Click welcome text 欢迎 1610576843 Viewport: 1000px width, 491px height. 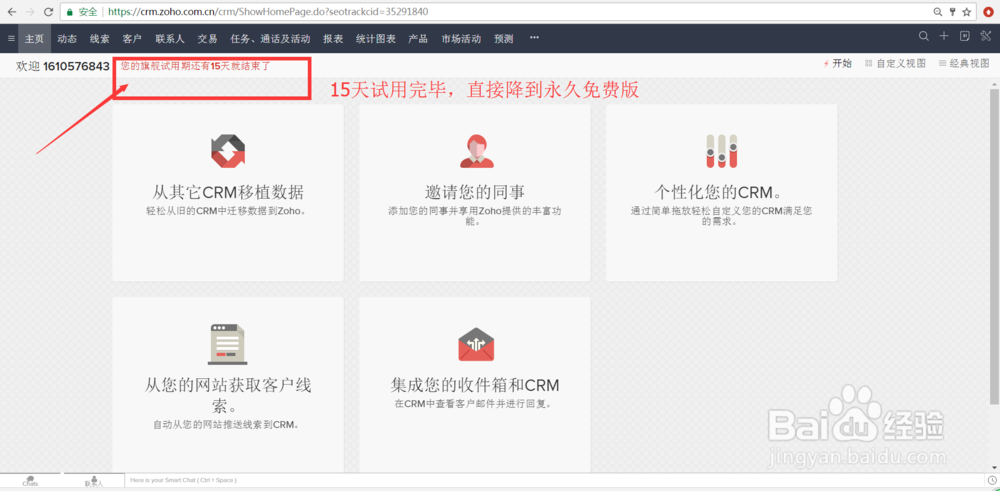(x=62, y=66)
